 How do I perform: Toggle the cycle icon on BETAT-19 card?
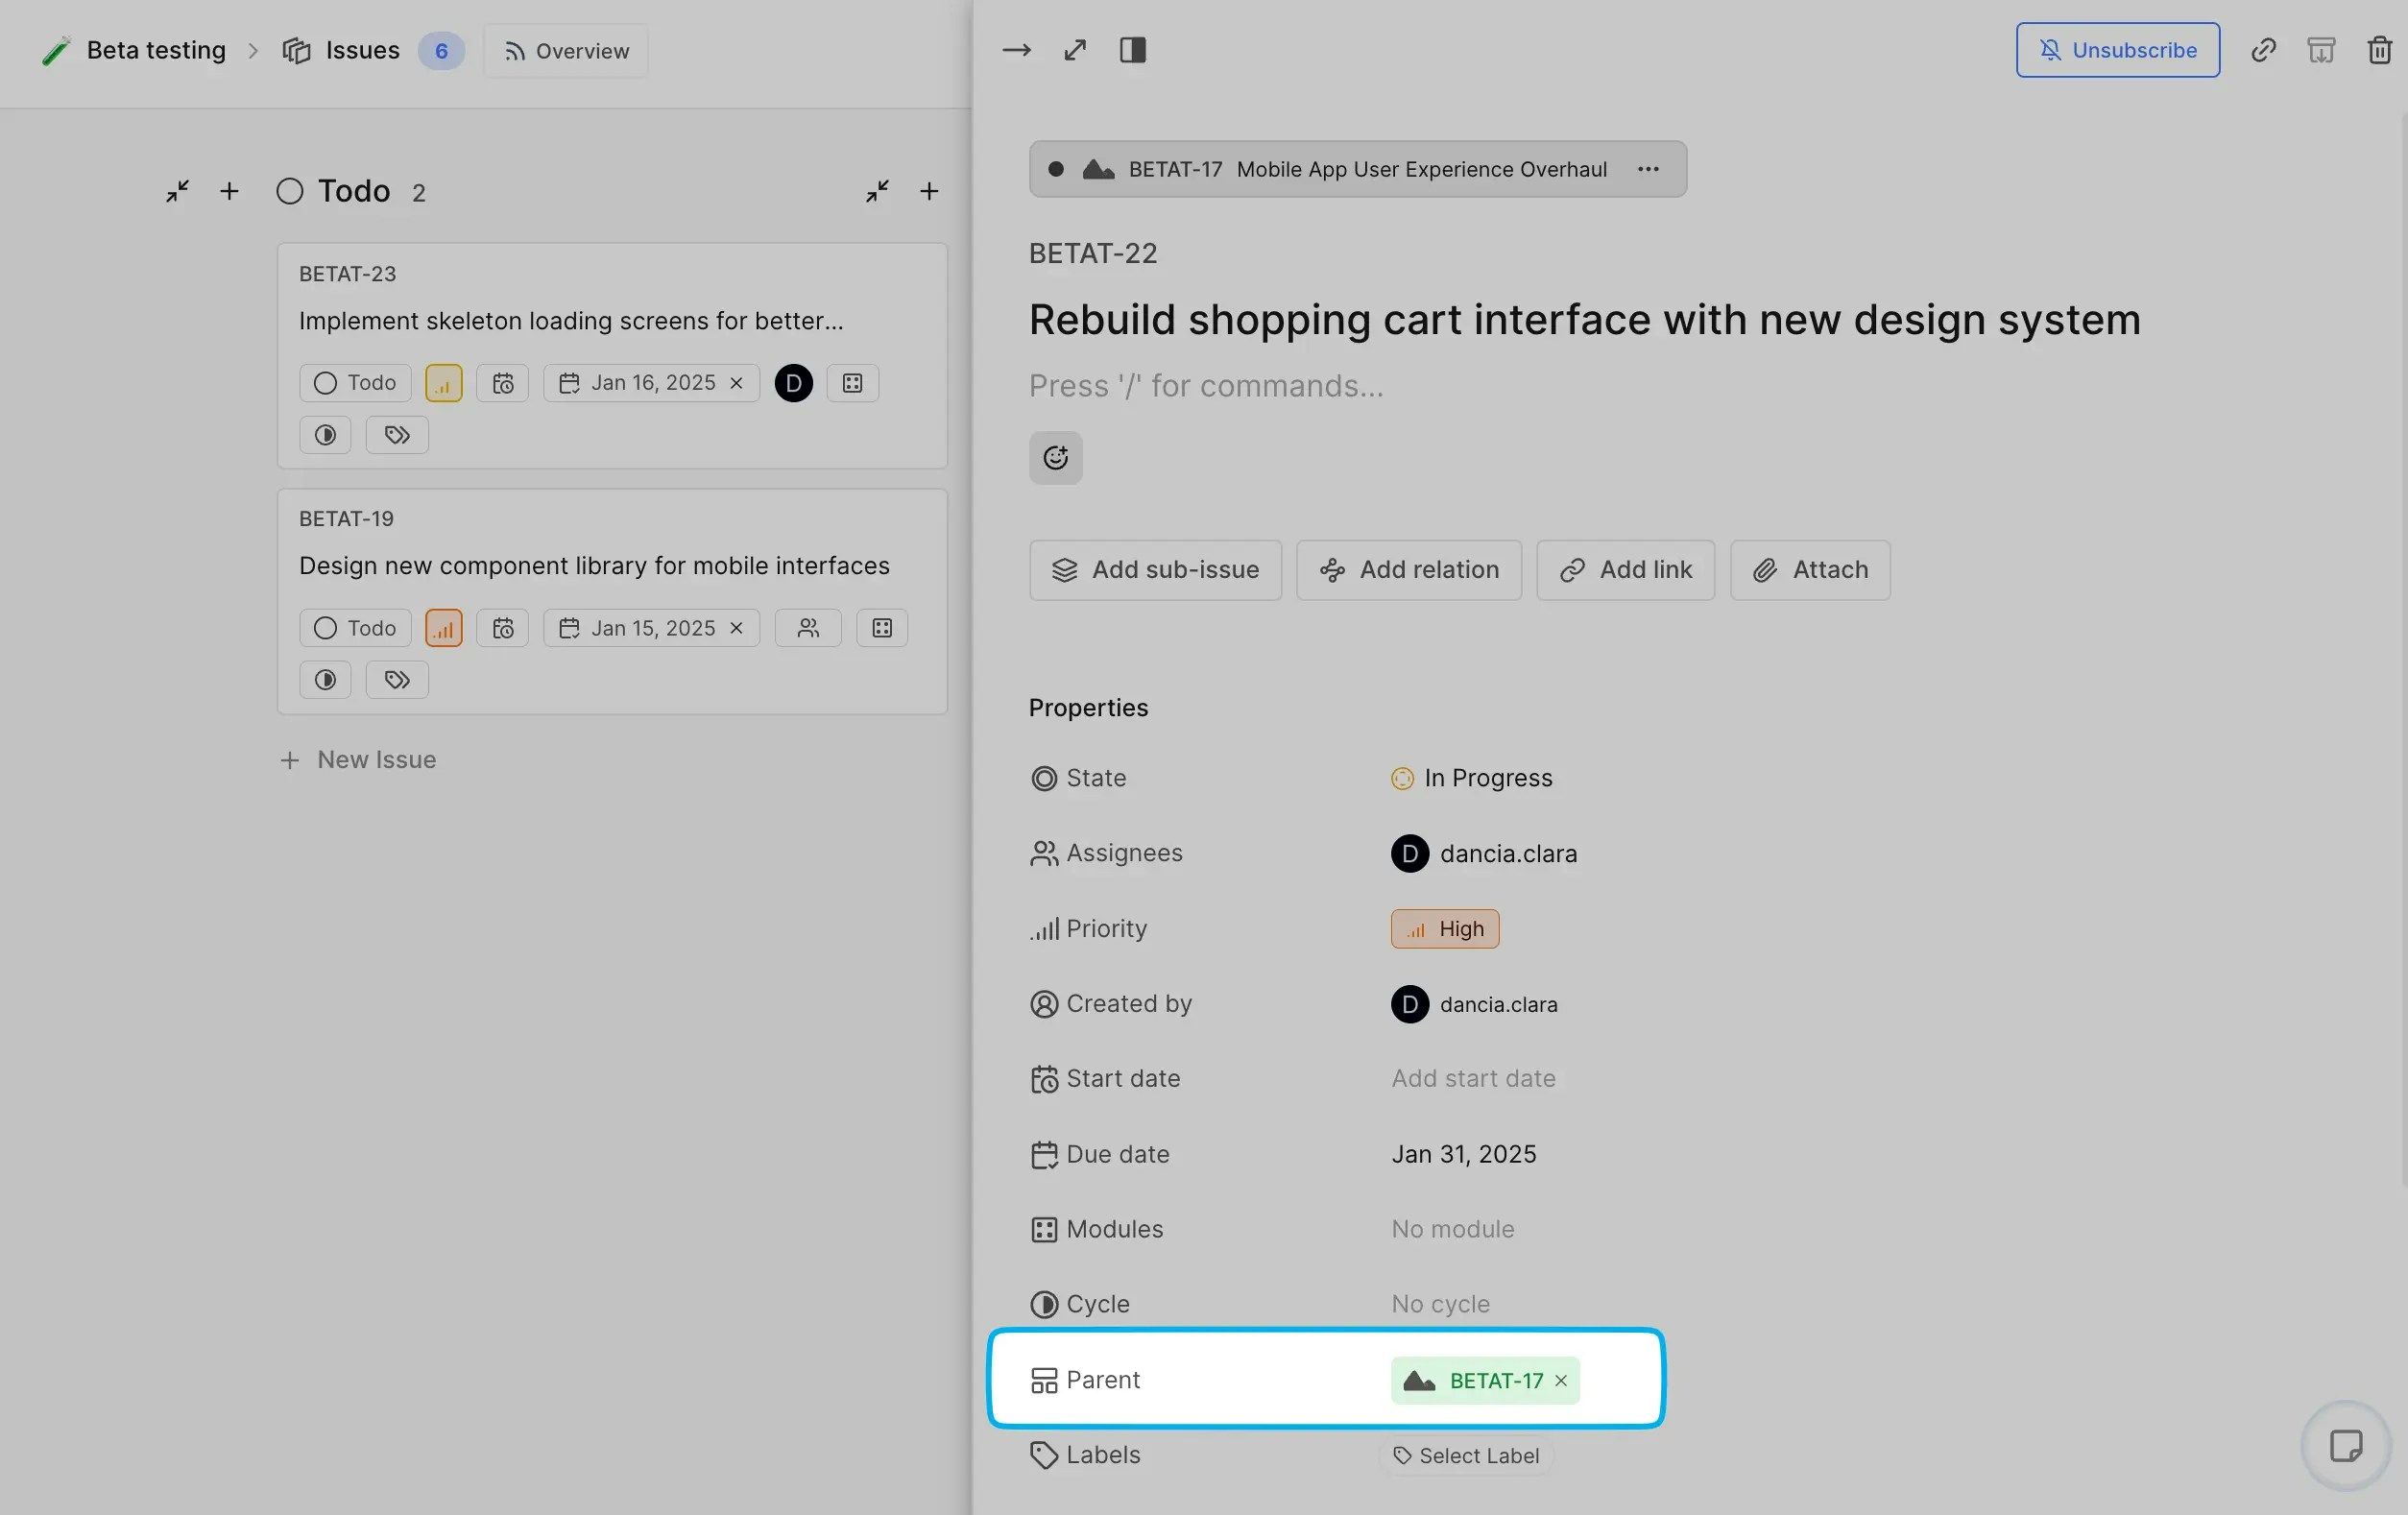pyautogui.click(x=325, y=679)
